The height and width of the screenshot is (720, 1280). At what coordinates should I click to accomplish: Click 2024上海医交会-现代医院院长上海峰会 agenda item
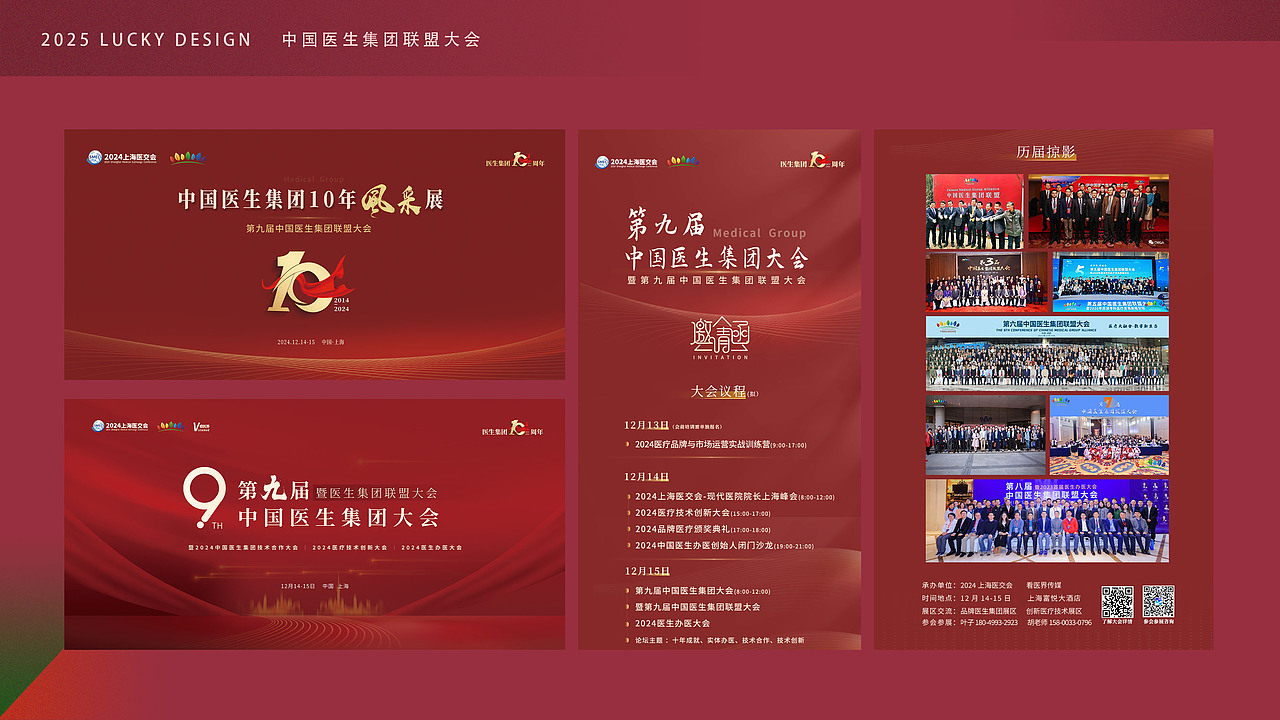point(735,496)
